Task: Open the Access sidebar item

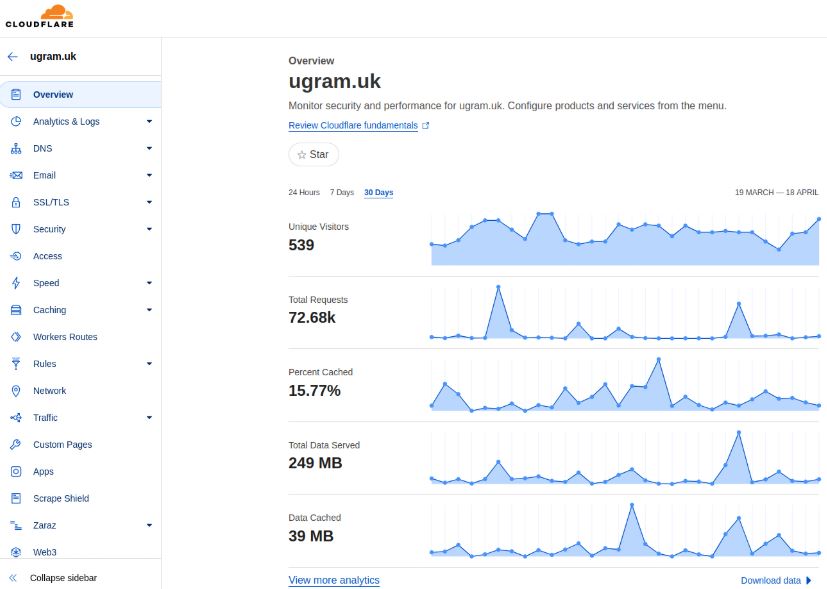Action: 81,256
